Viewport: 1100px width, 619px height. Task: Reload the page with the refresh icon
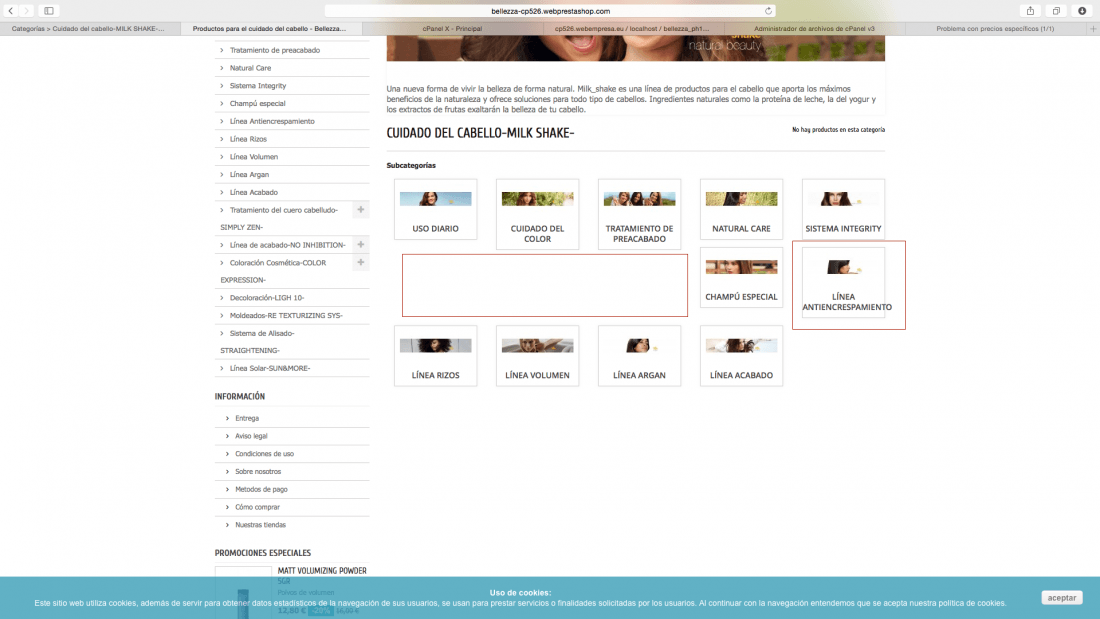tap(768, 11)
